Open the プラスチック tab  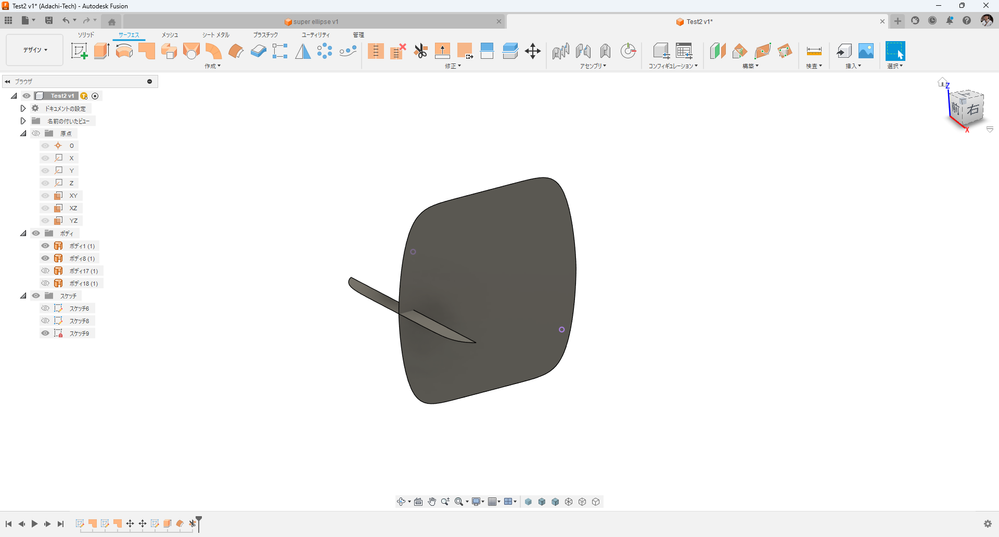point(265,35)
